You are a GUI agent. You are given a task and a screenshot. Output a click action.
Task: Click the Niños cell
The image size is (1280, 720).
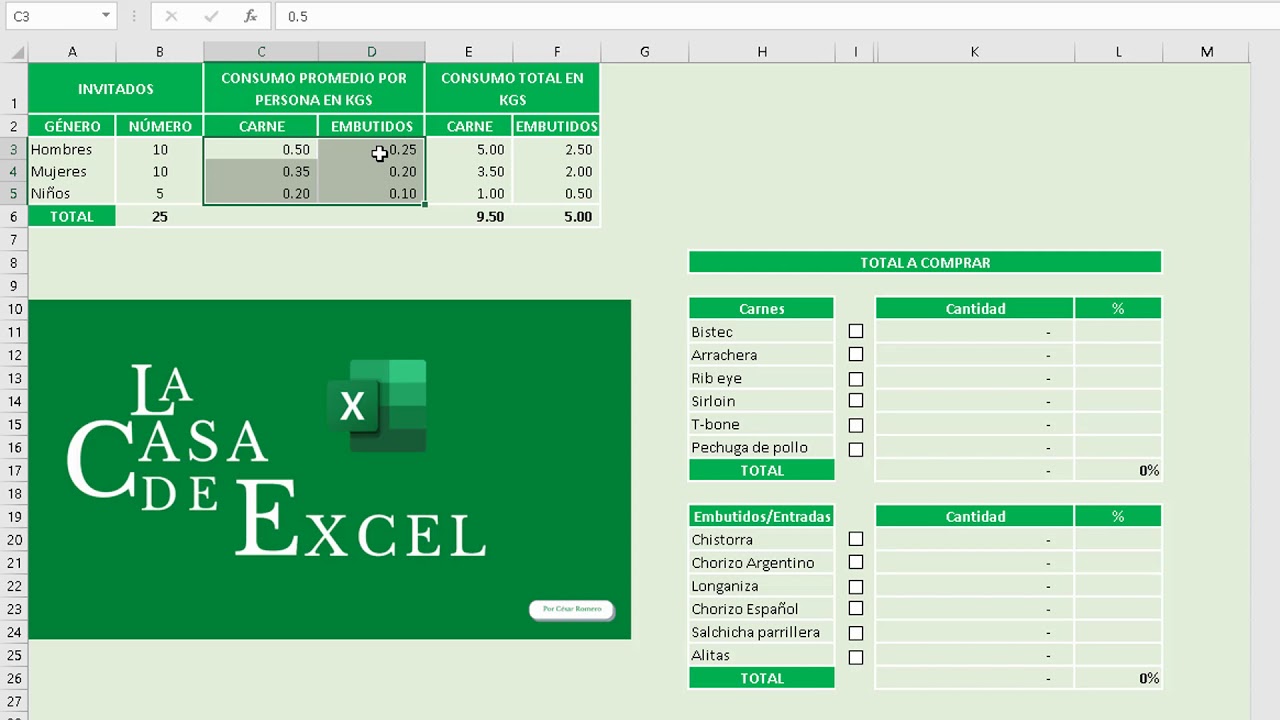[72, 193]
